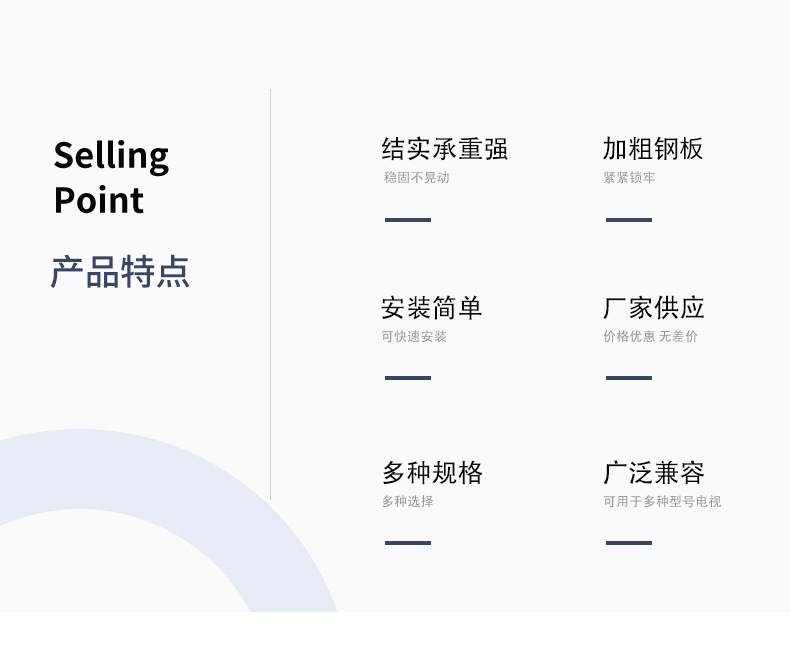Image resolution: width=790 pixels, height=671 pixels.
Task: Click the blue bar under 厂家供应
Action: 629,378
